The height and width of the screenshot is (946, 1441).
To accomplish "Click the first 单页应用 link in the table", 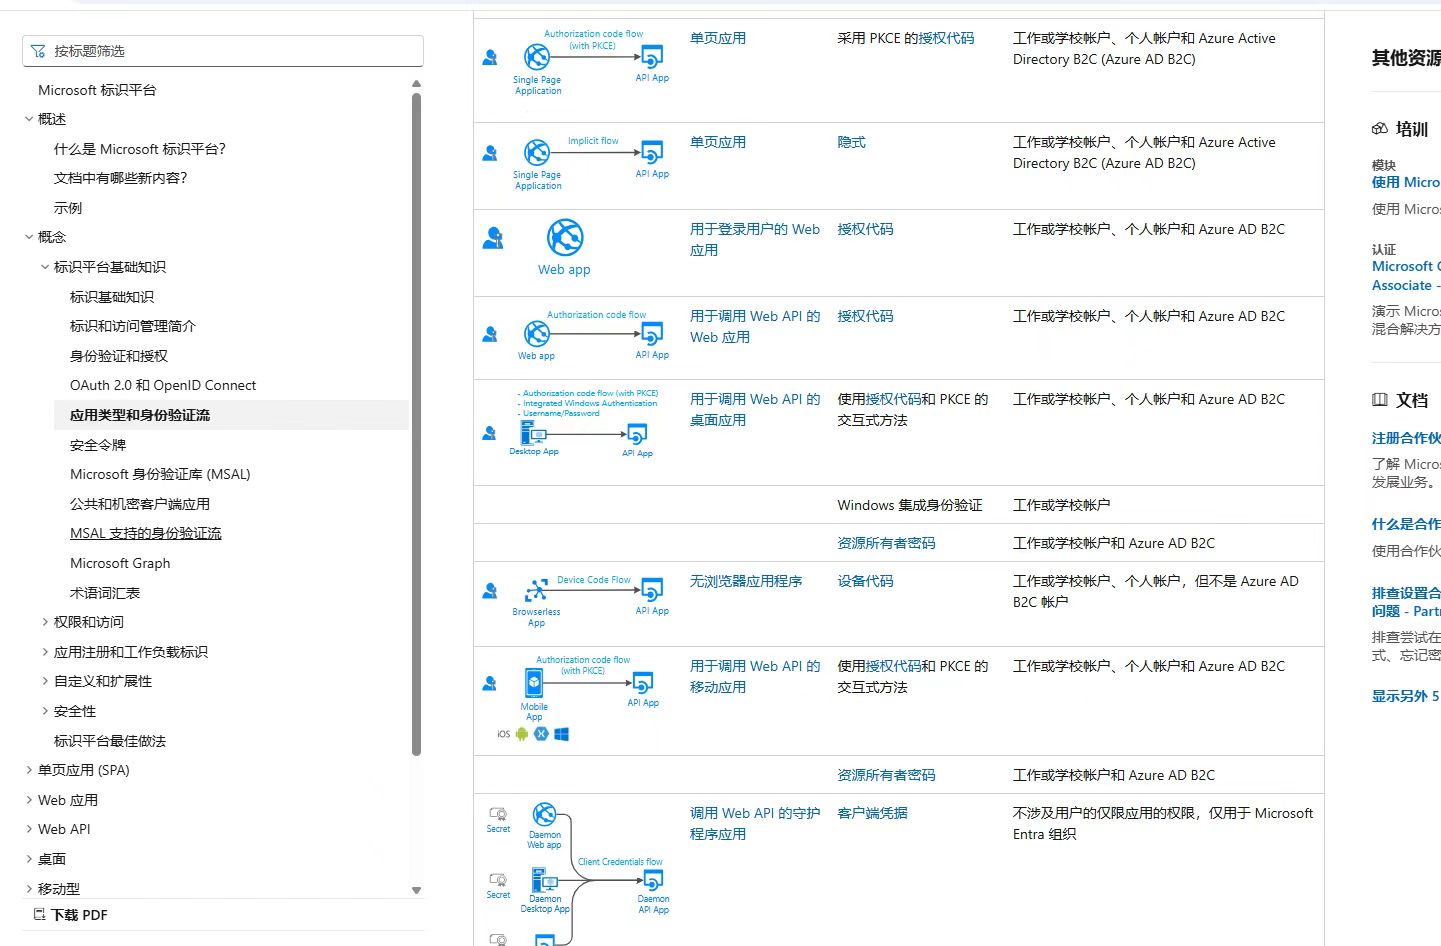I will 718,38.
